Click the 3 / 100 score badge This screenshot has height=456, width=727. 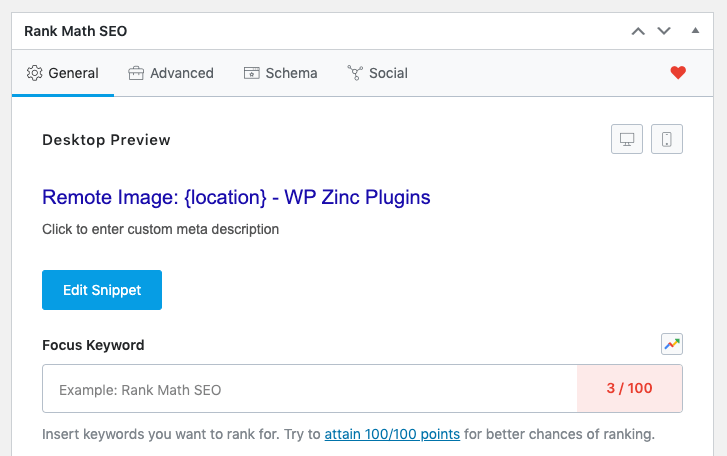tap(630, 388)
